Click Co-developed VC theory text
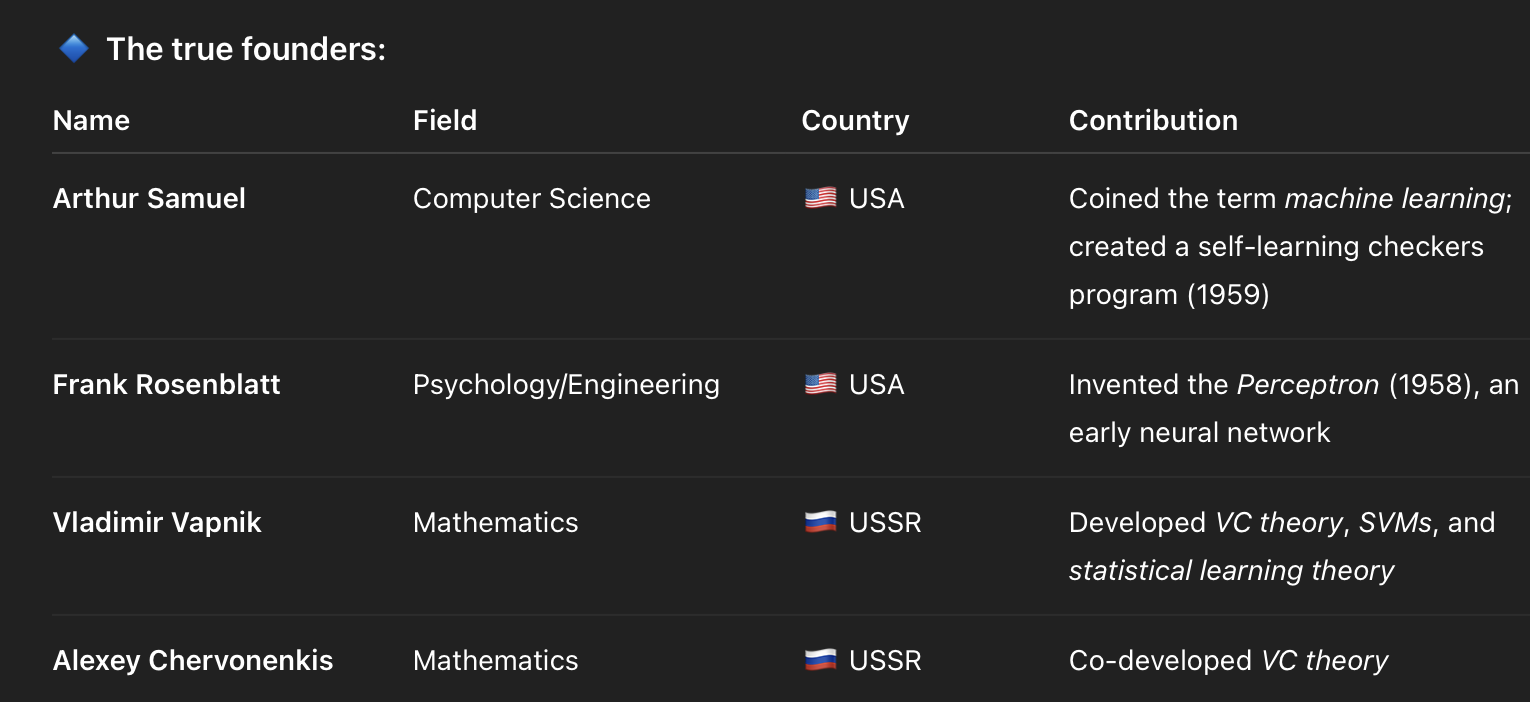Image resolution: width=1530 pixels, height=702 pixels. click(x=1228, y=660)
